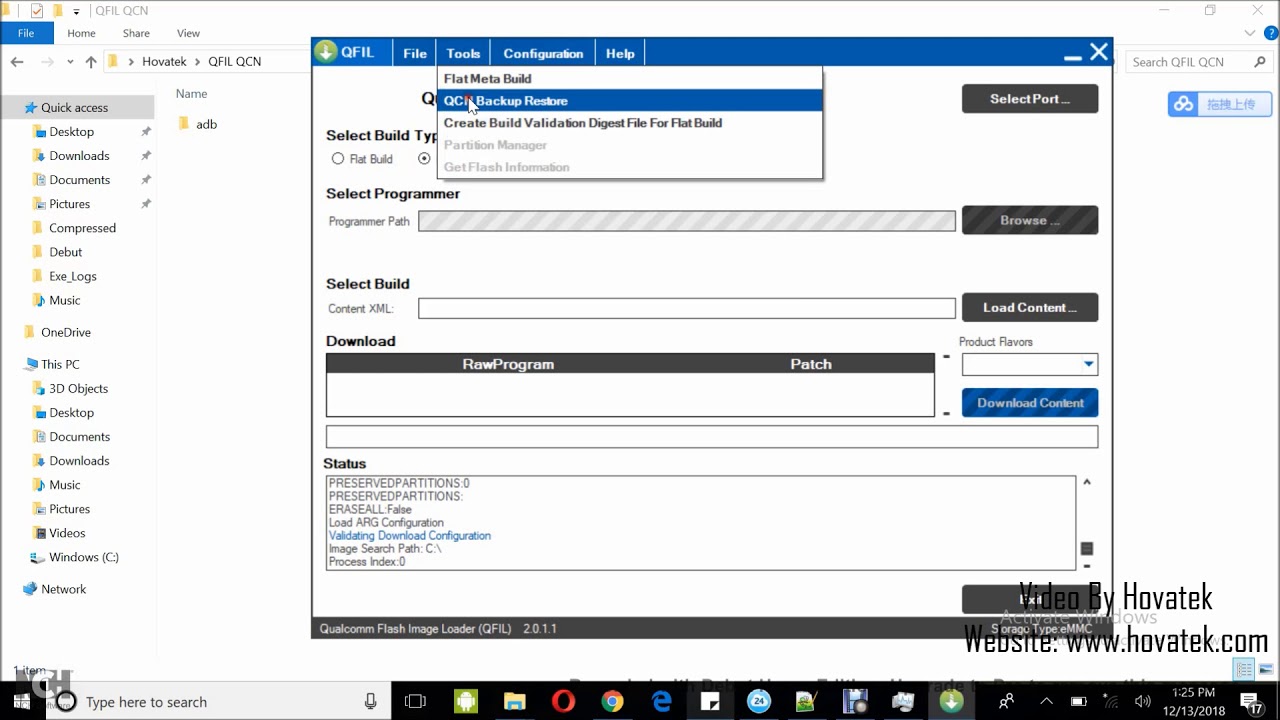
Task: Open Exe_Logs folder in navigation pane
Action: coord(72,276)
